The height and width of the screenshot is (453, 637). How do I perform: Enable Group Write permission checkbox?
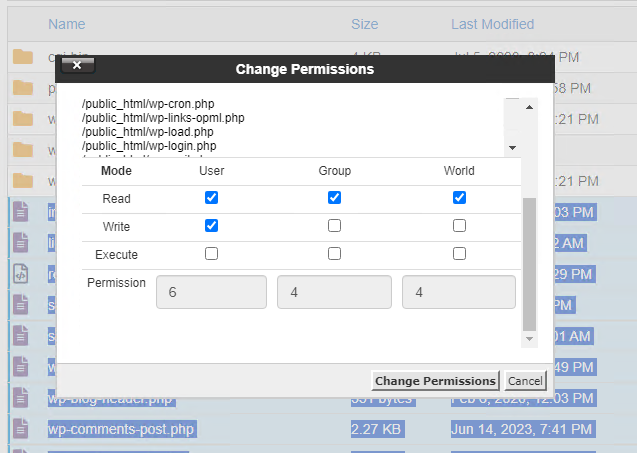[334, 225]
